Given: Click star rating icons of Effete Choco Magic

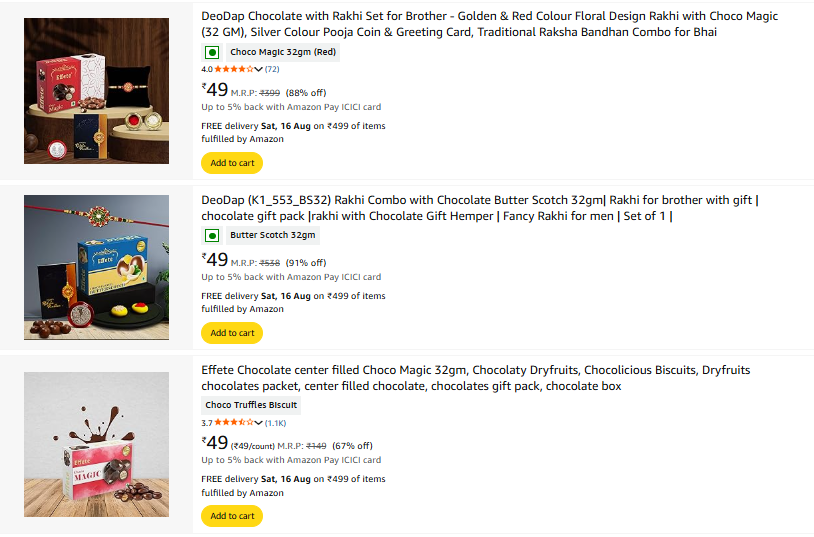Looking at the screenshot, I should 234,423.
